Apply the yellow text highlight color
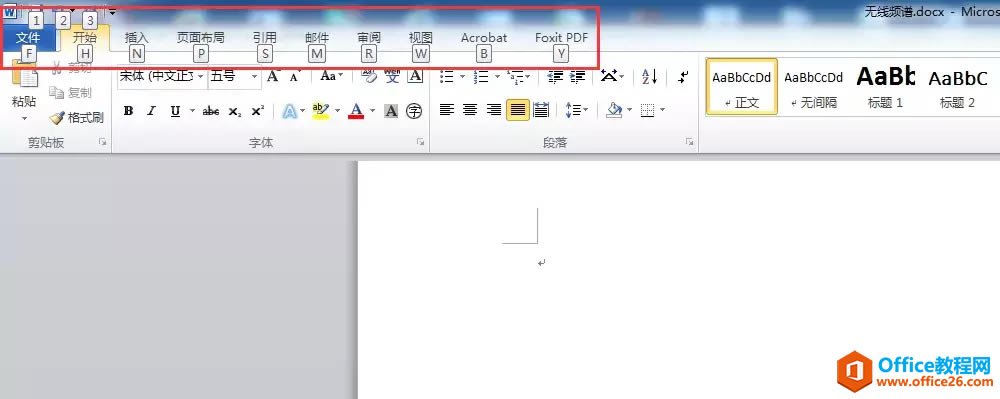The height and width of the screenshot is (399, 1000). point(321,112)
